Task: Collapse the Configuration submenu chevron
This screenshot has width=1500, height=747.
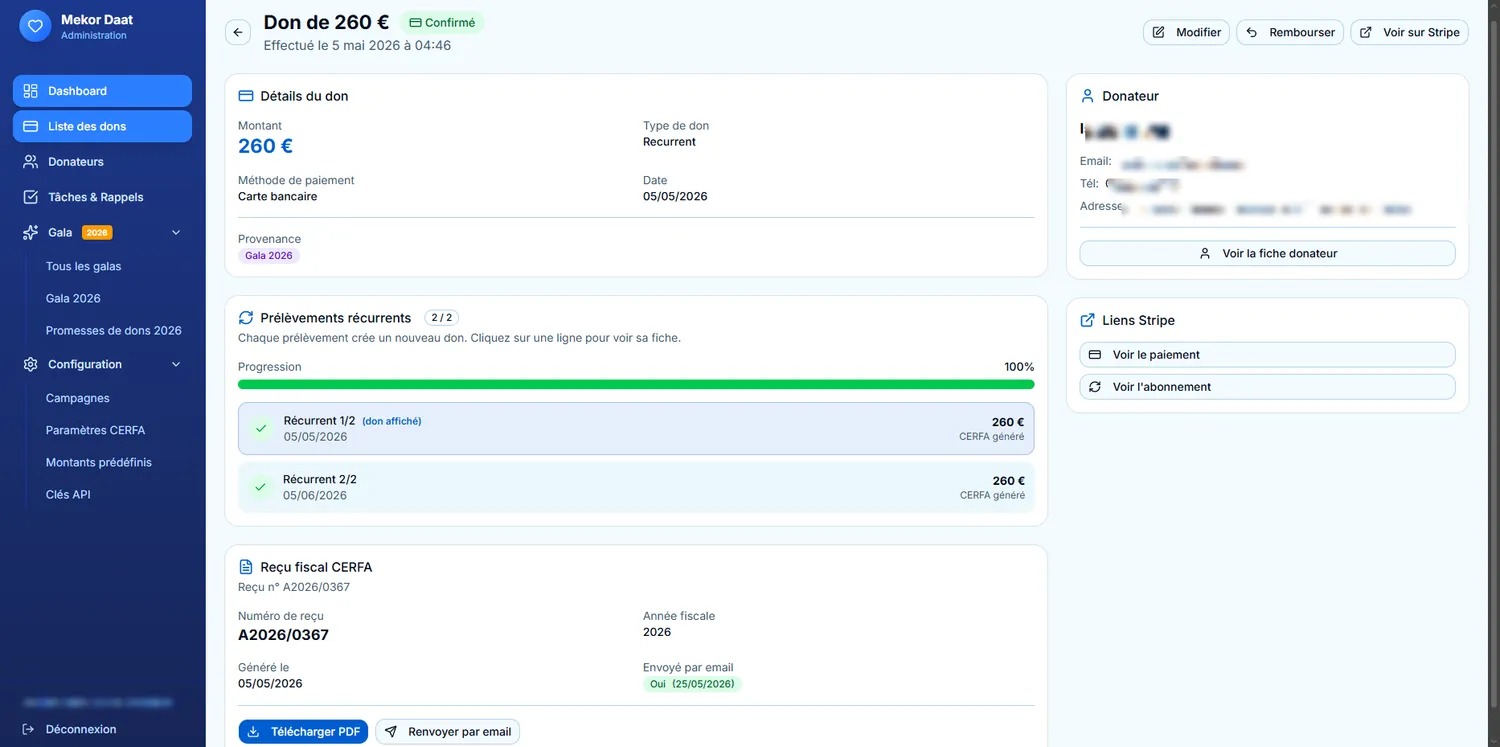Action: point(176,364)
